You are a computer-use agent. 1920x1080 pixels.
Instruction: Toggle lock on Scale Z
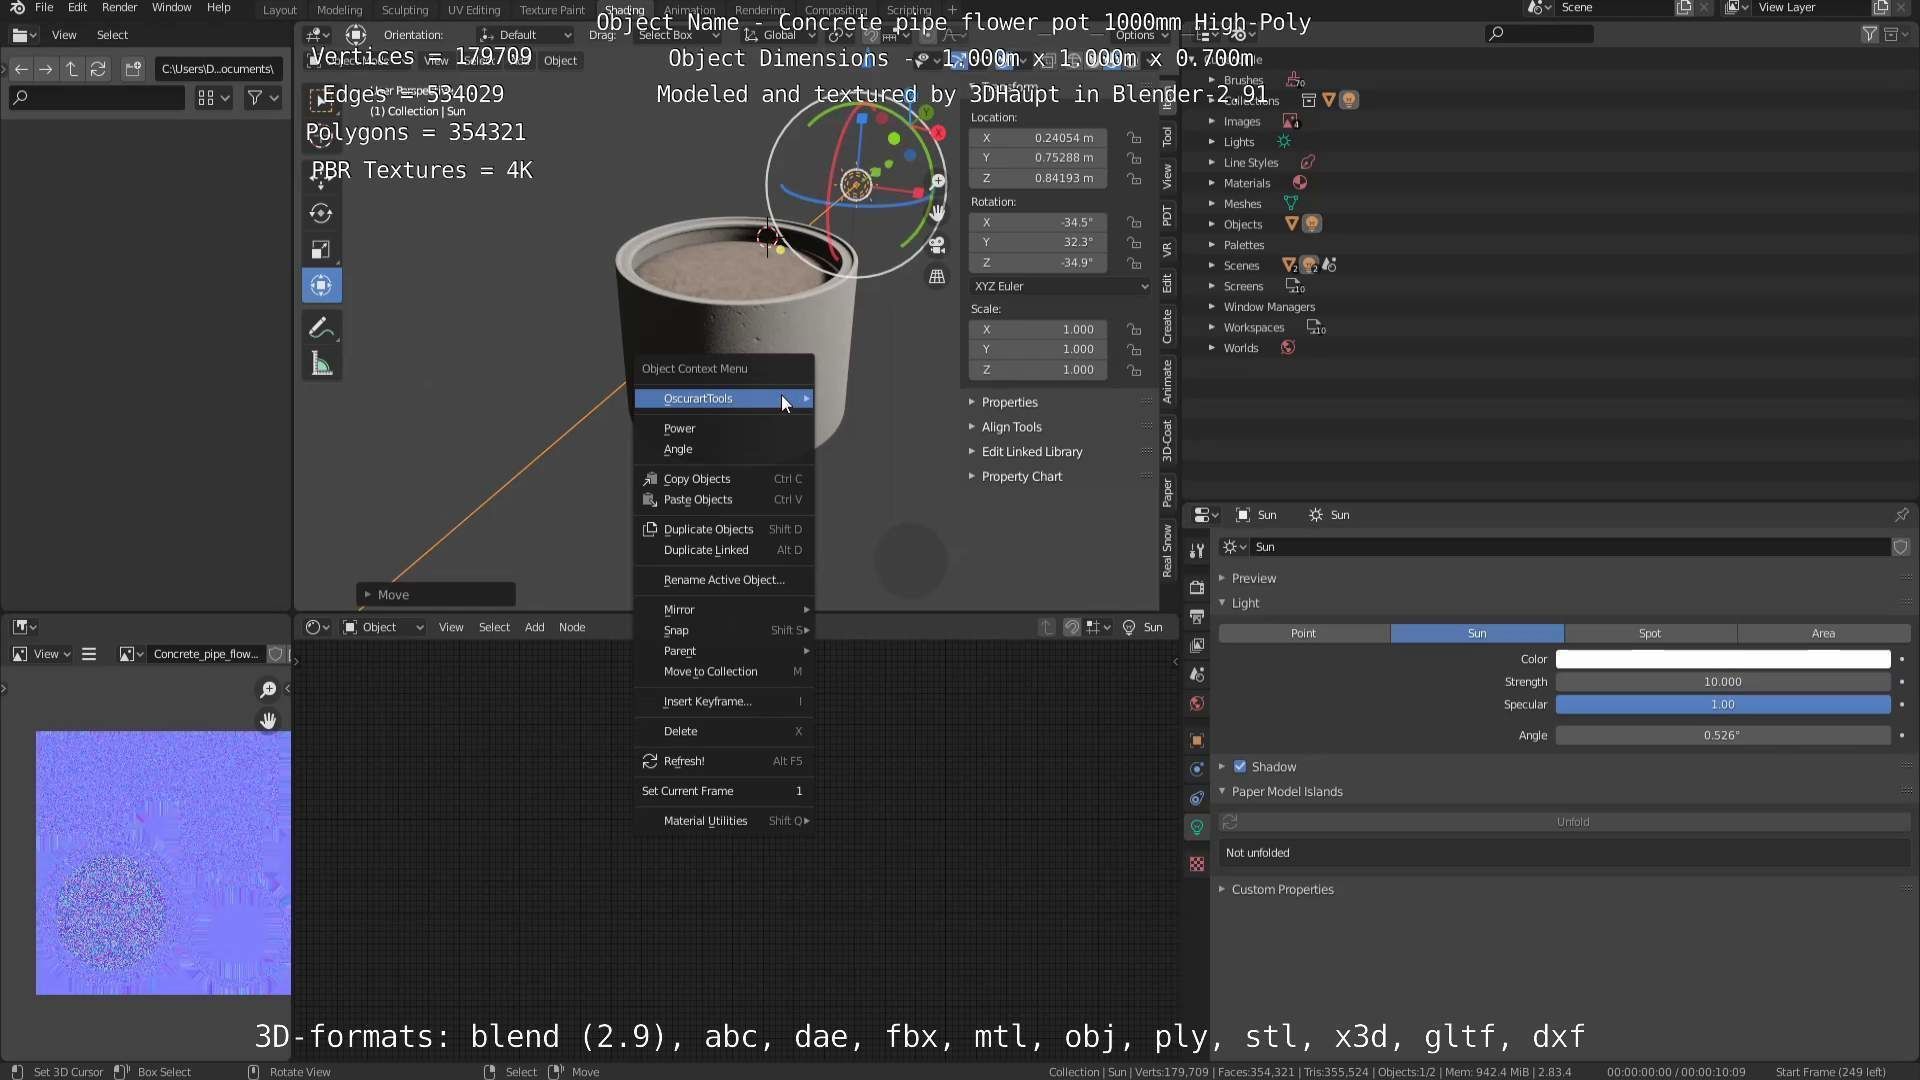click(x=1134, y=370)
